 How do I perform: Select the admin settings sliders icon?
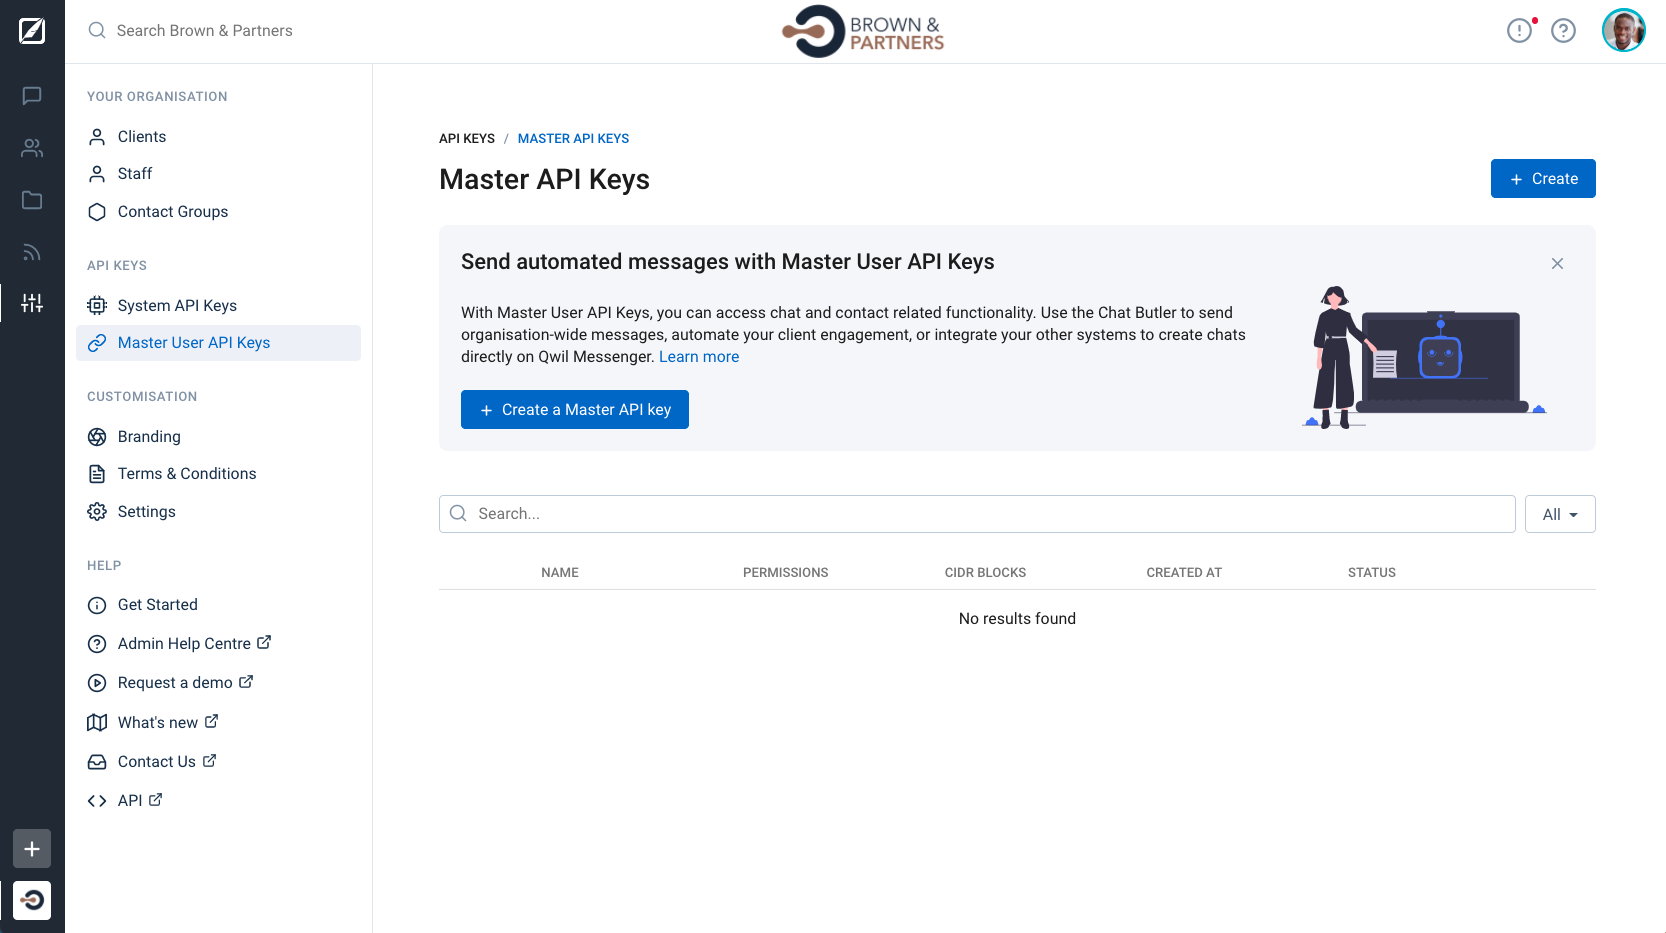[x=31, y=303]
